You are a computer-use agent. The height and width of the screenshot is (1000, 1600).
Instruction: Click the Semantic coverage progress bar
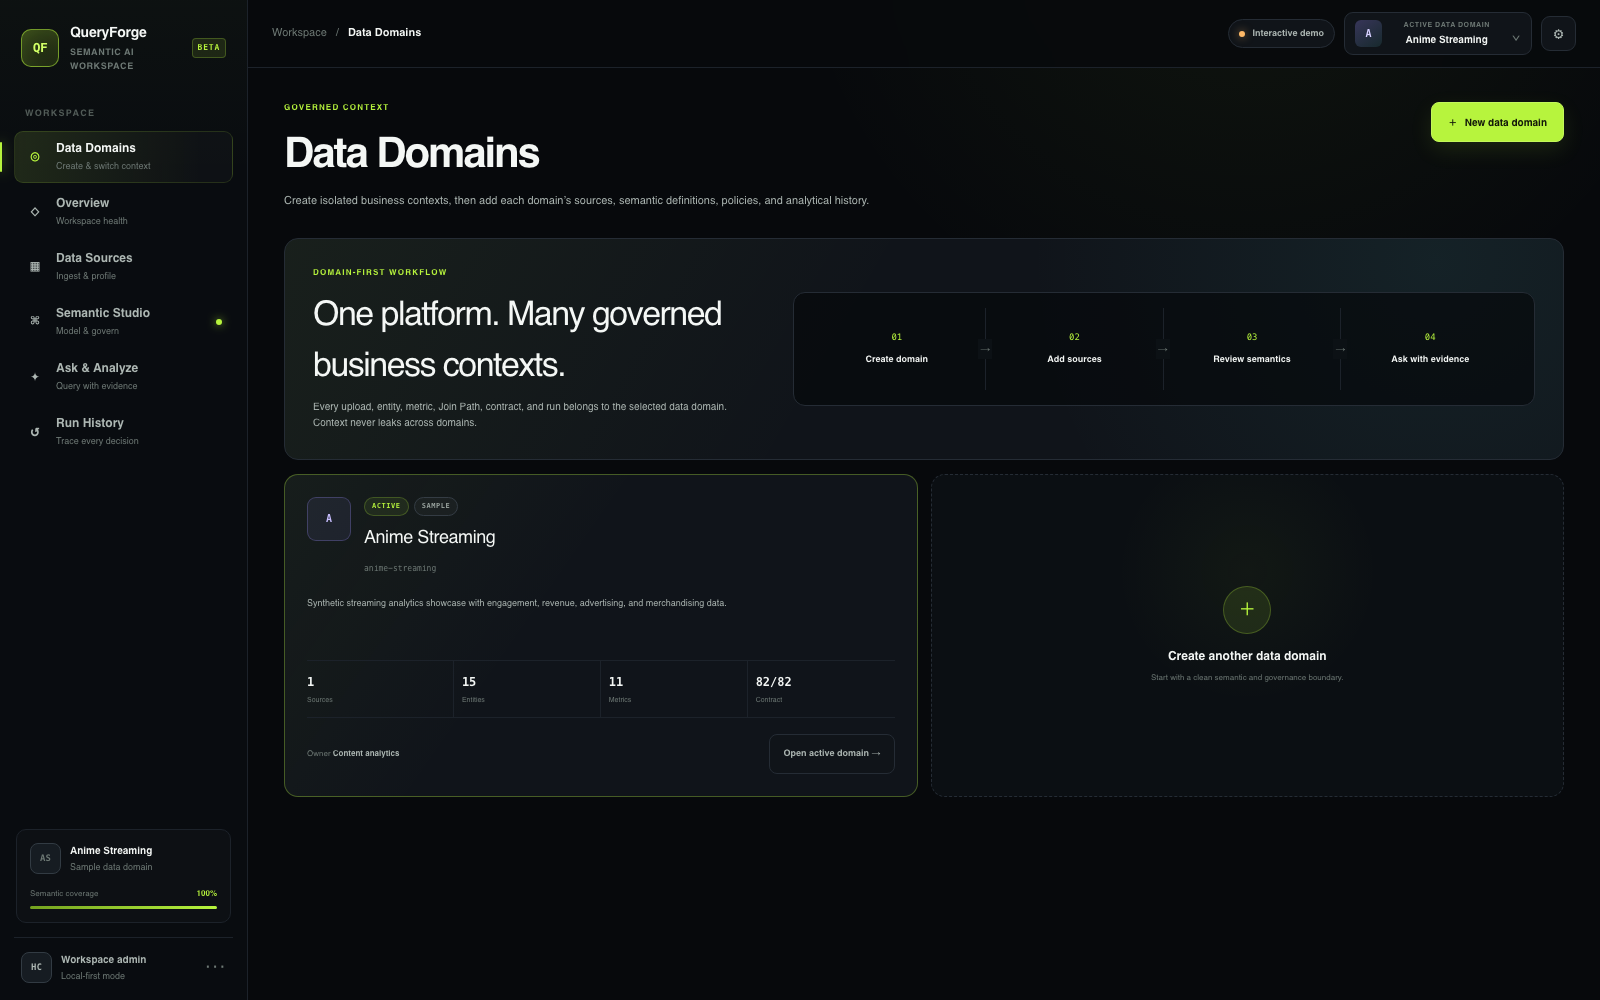123,907
